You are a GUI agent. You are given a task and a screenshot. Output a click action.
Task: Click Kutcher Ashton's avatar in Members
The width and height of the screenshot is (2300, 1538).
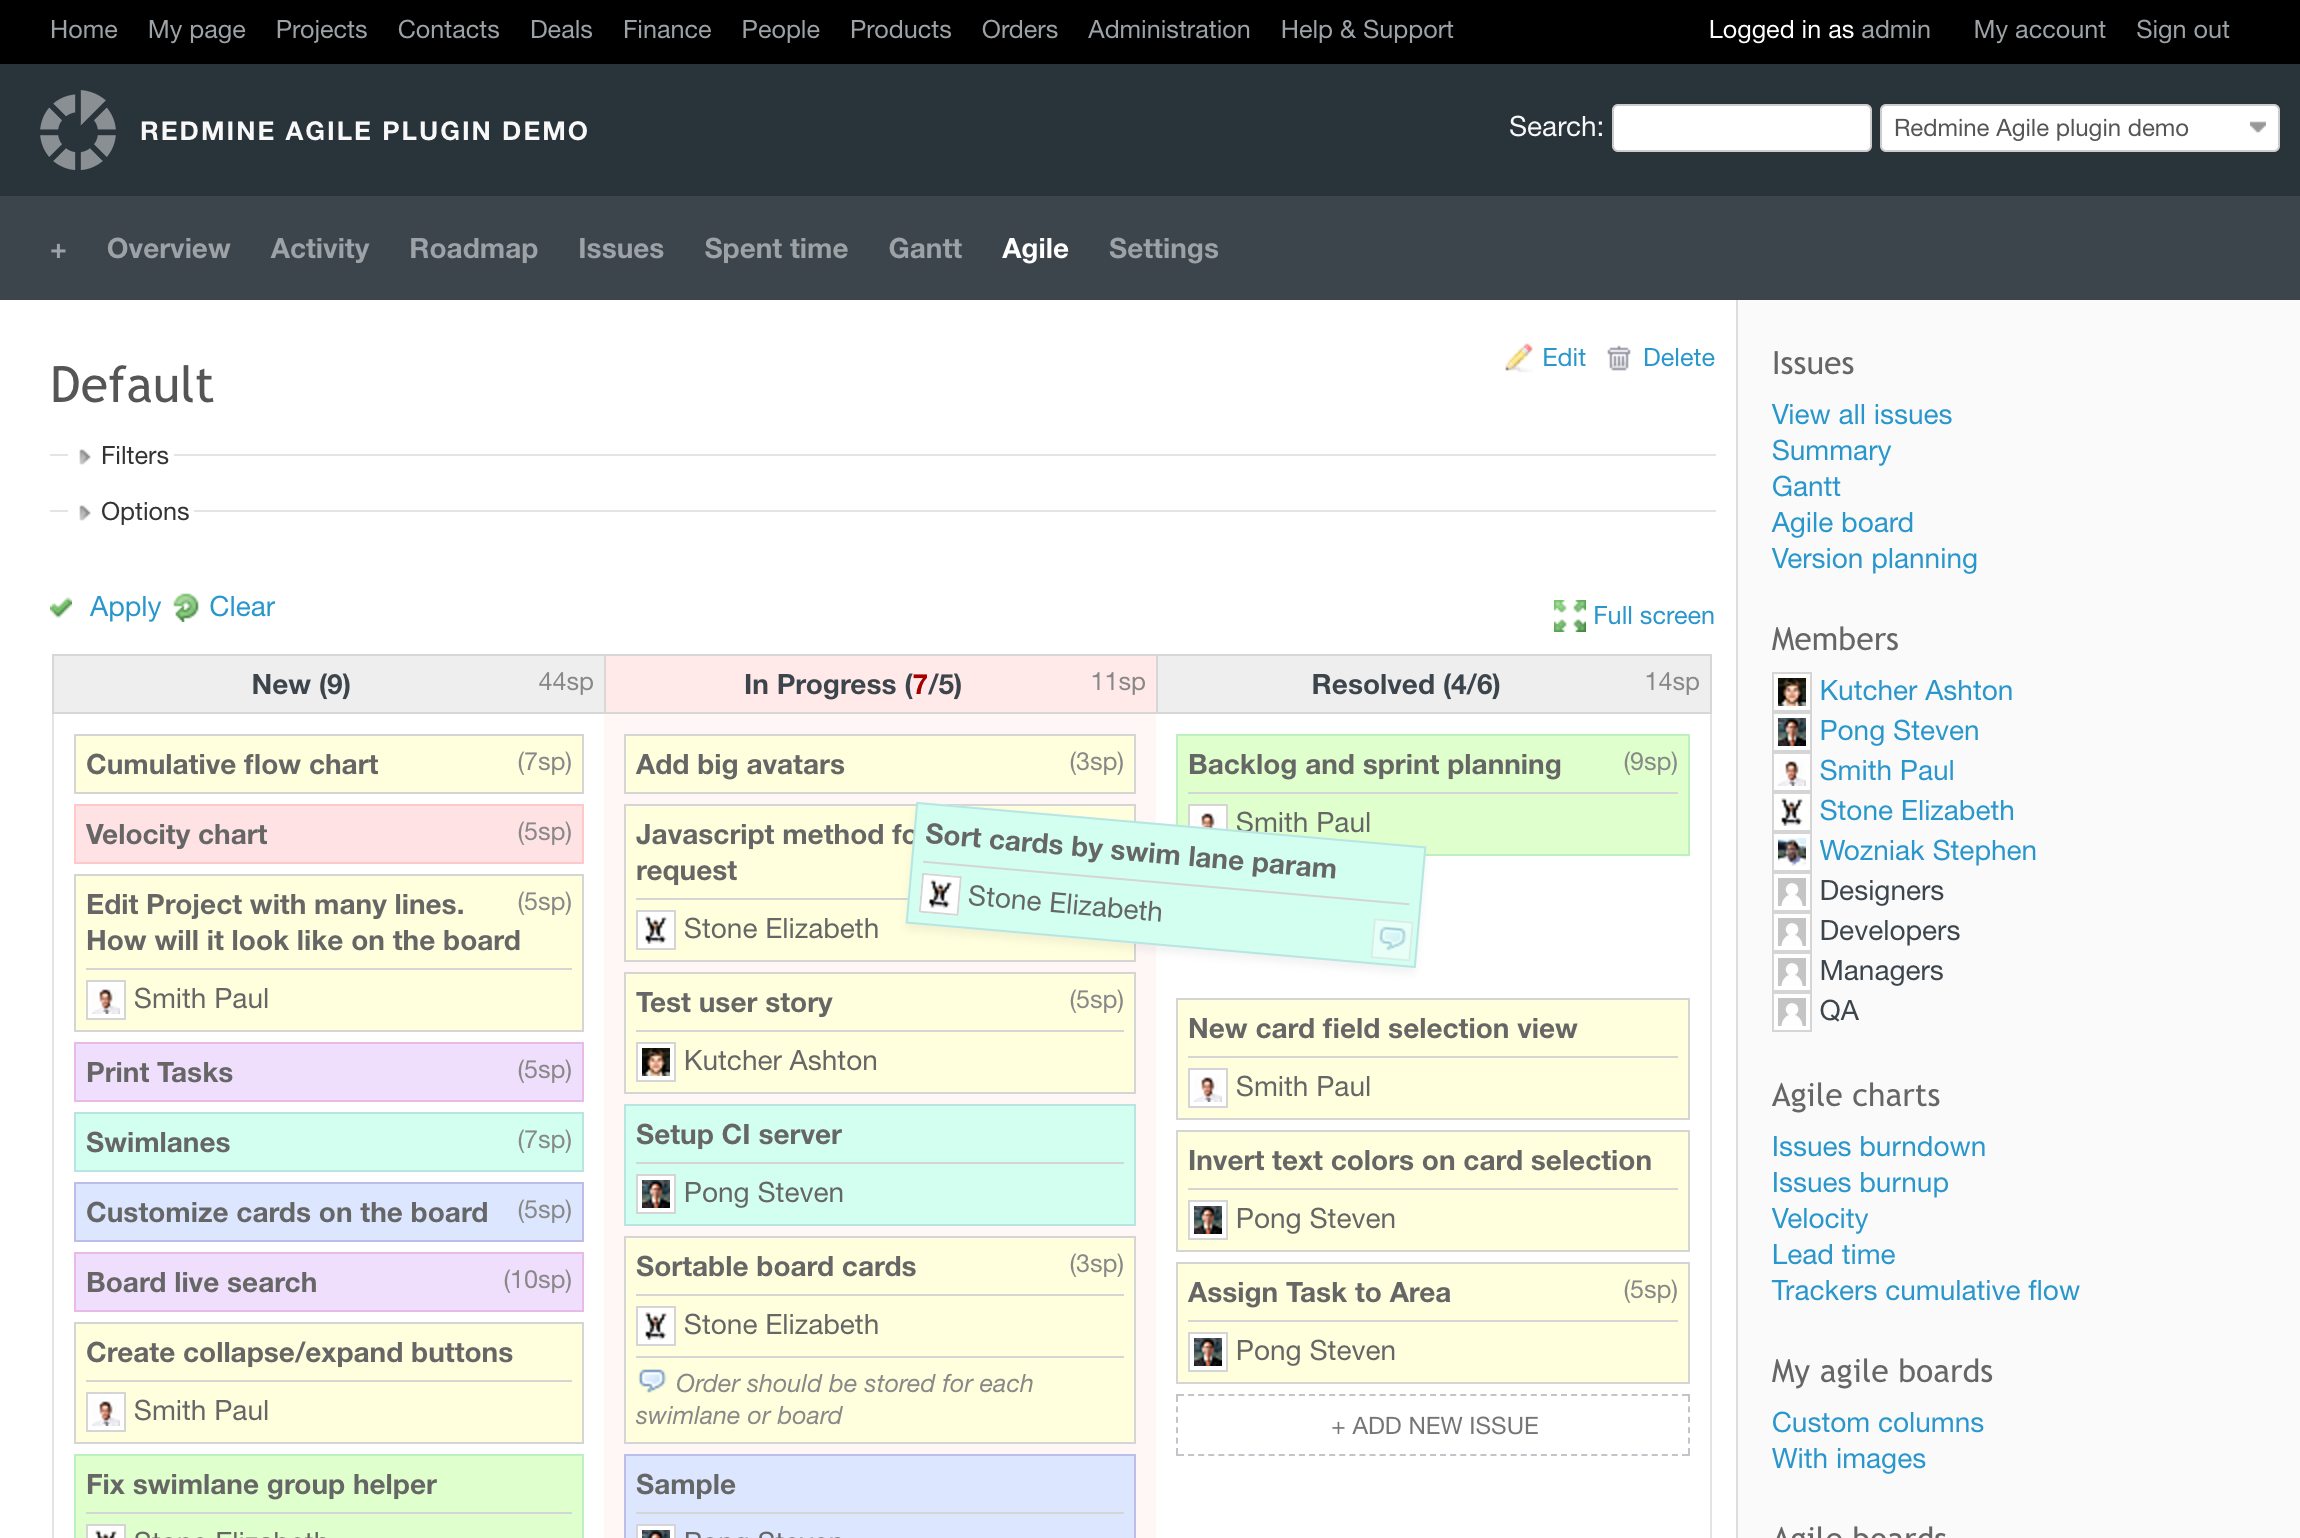[1791, 691]
